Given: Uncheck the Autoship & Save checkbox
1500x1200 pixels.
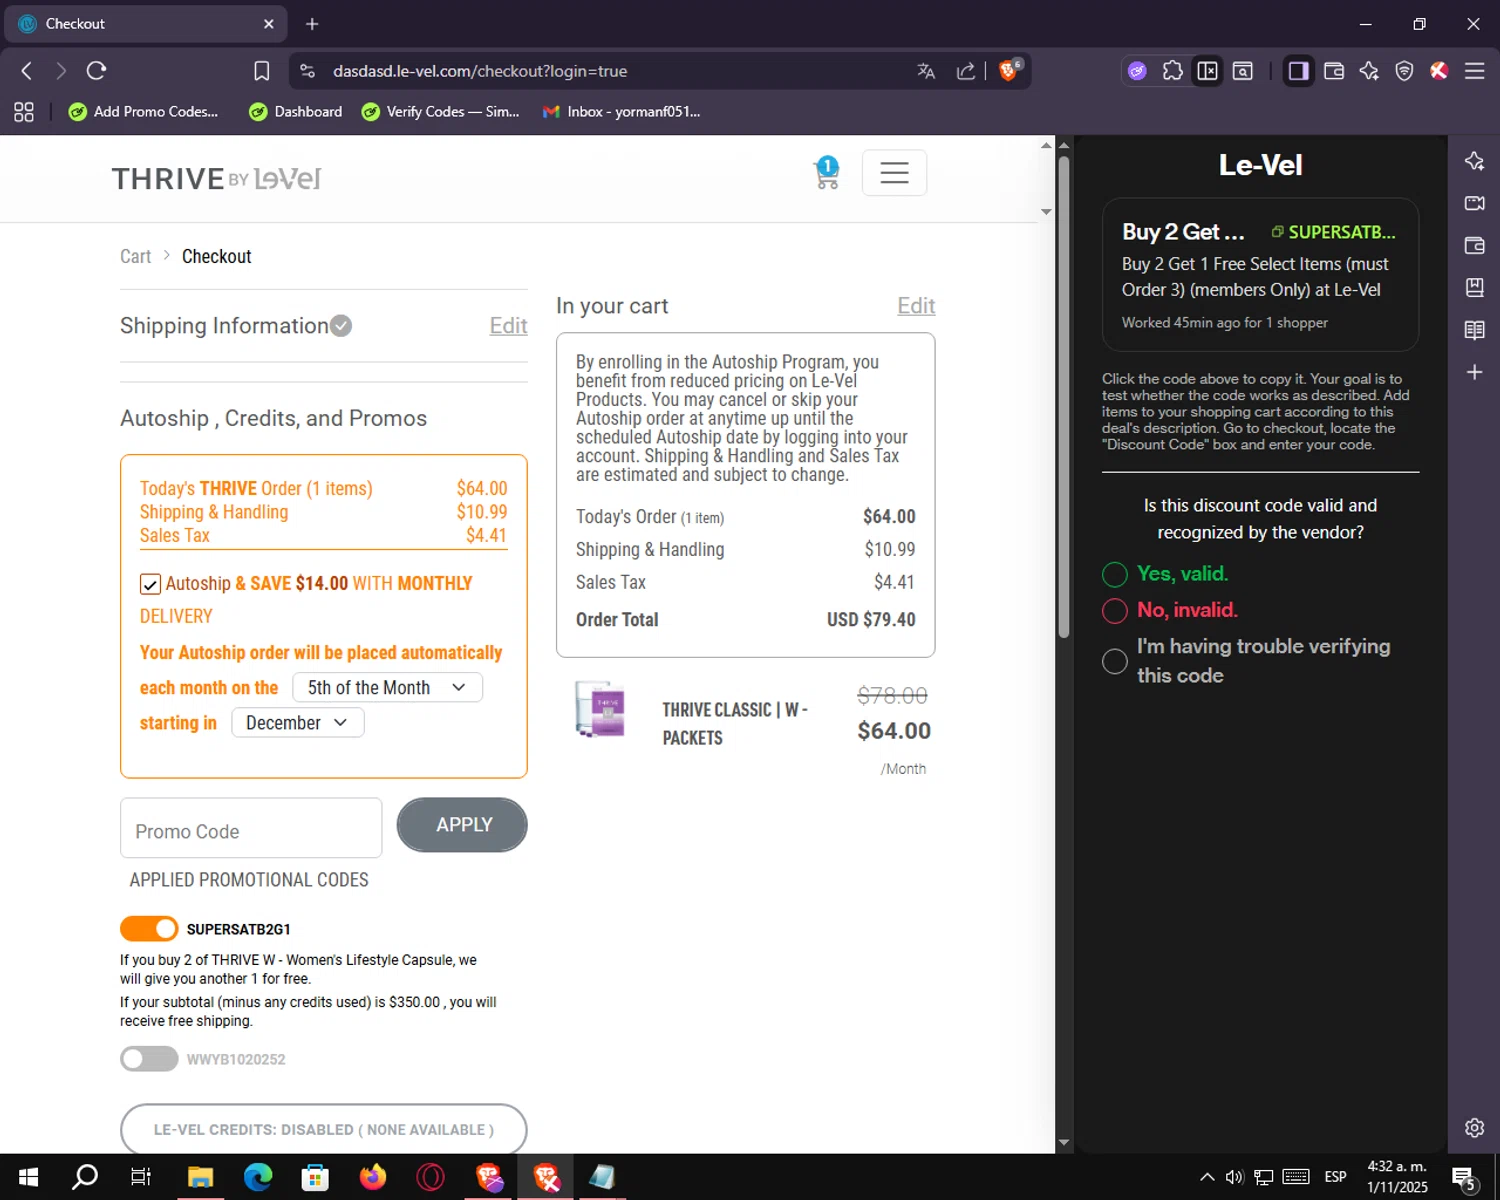Looking at the screenshot, I should (150, 584).
